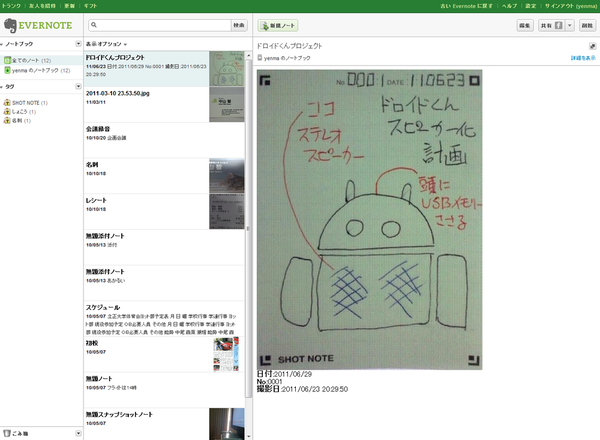Select the 名刺 note title in list
This screenshot has width=600, height=440.
coord(92,165)
